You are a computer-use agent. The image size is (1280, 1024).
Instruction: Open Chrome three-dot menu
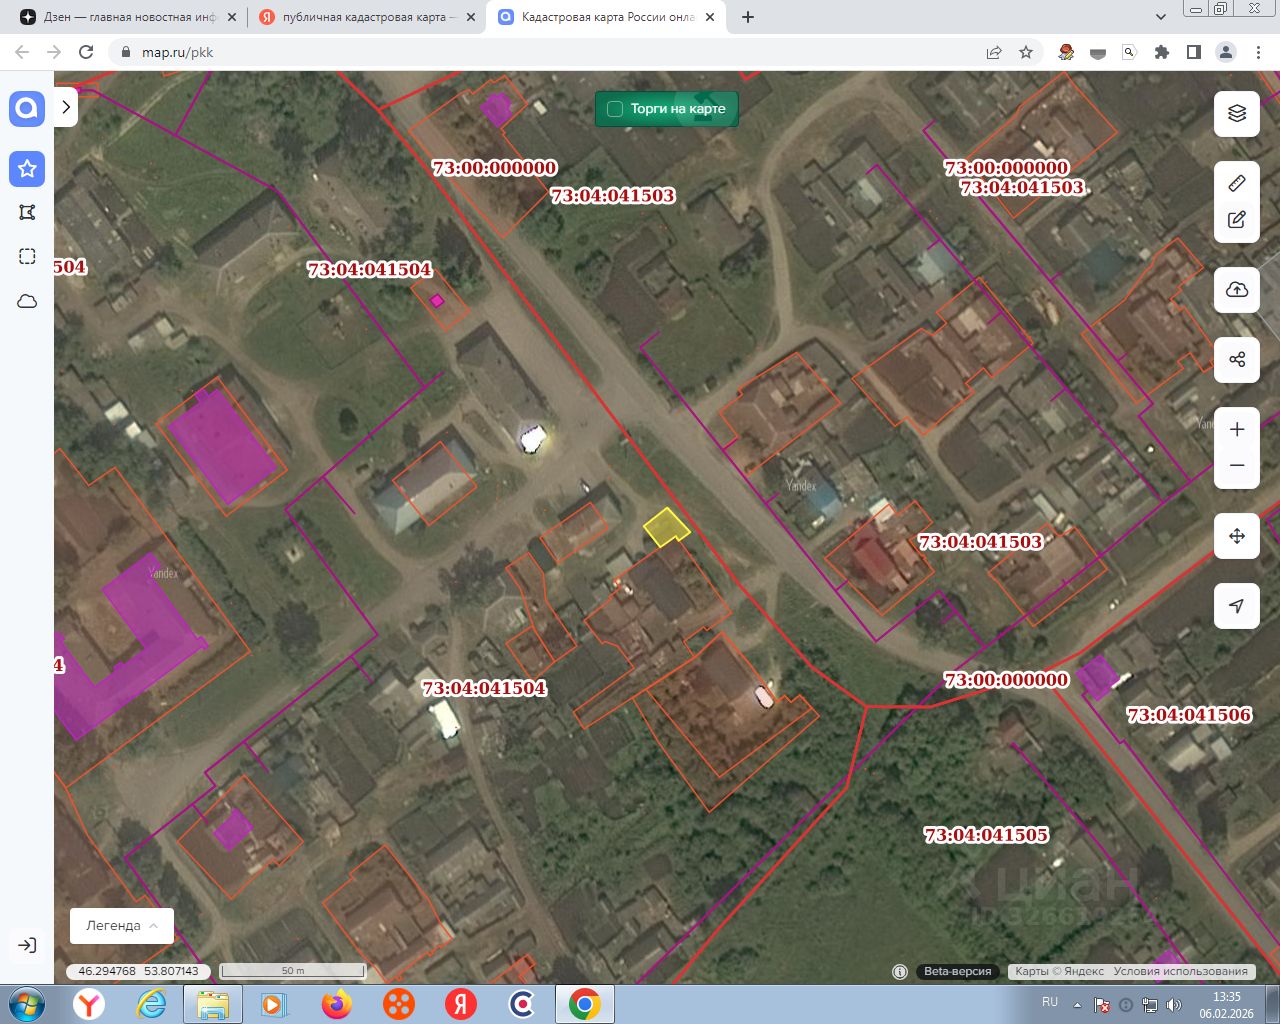coord(1258,52)
